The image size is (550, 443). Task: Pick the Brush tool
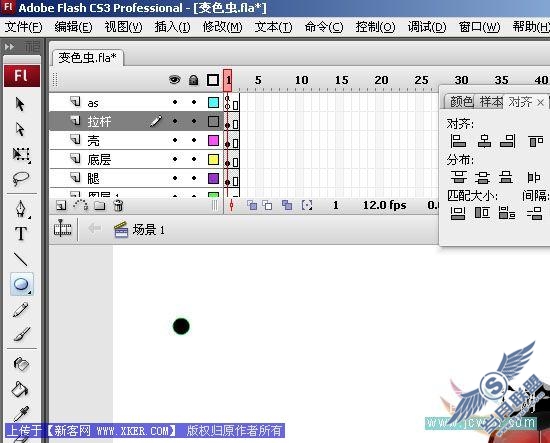click(22, 334)
